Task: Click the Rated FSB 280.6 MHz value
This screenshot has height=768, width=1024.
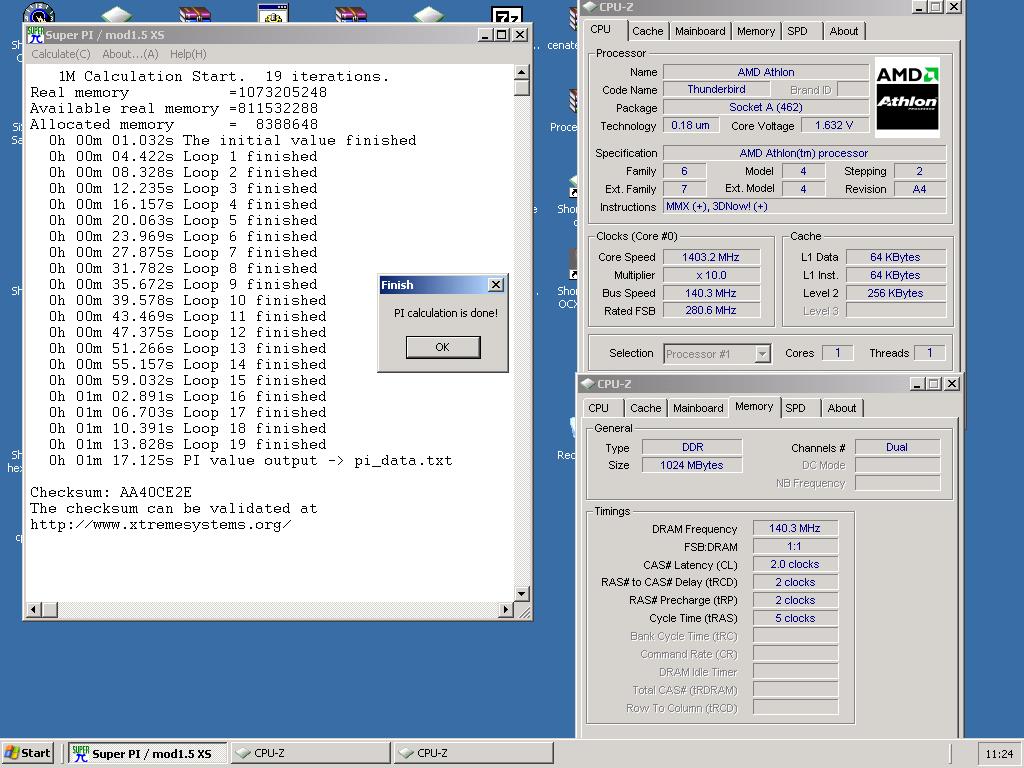Action: click(x=711, y=311)
